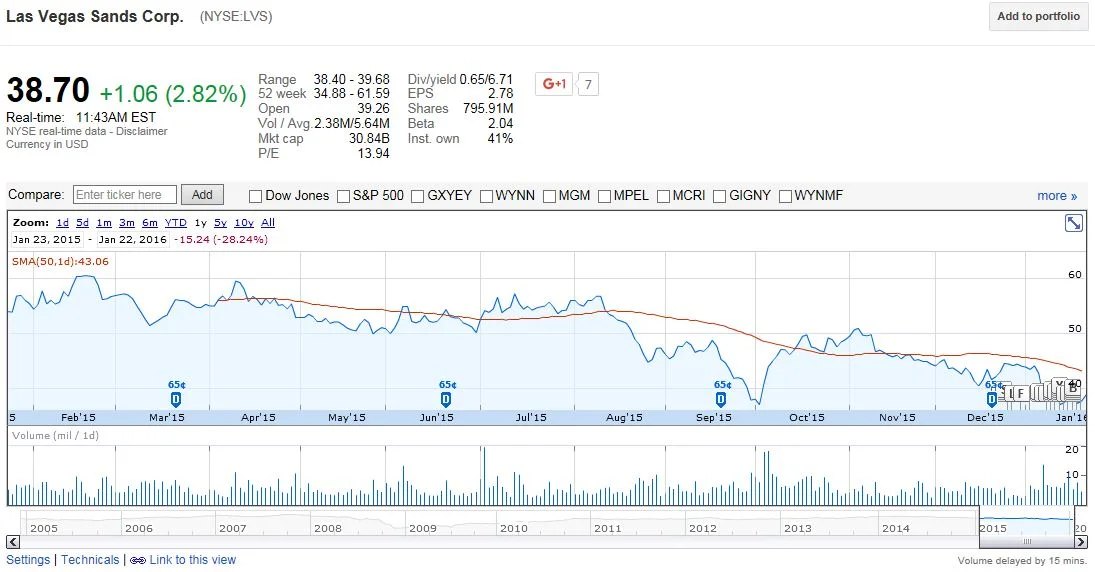This screenshot has height=572, width=1095.
Task: Click the September 2015 dividend marker
Action: (x=721, y=399)
